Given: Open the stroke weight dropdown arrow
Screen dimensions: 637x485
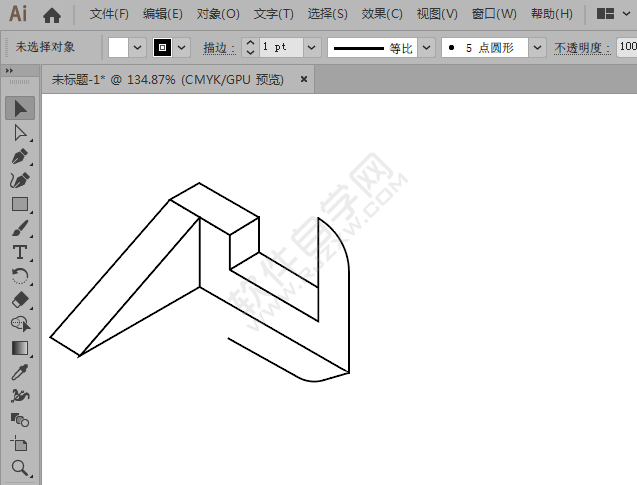Looking at the screenshot, I should pyautogui.click(x=311, y=47).
